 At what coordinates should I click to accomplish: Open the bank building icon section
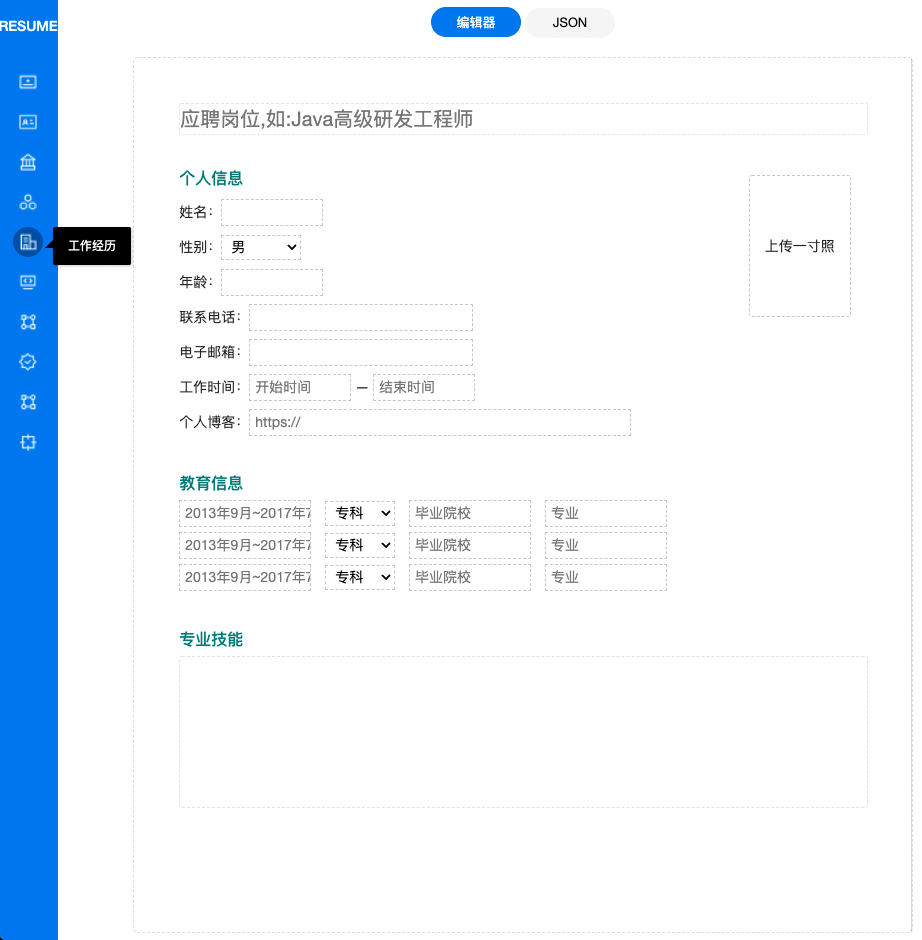[x=28, y=162]
